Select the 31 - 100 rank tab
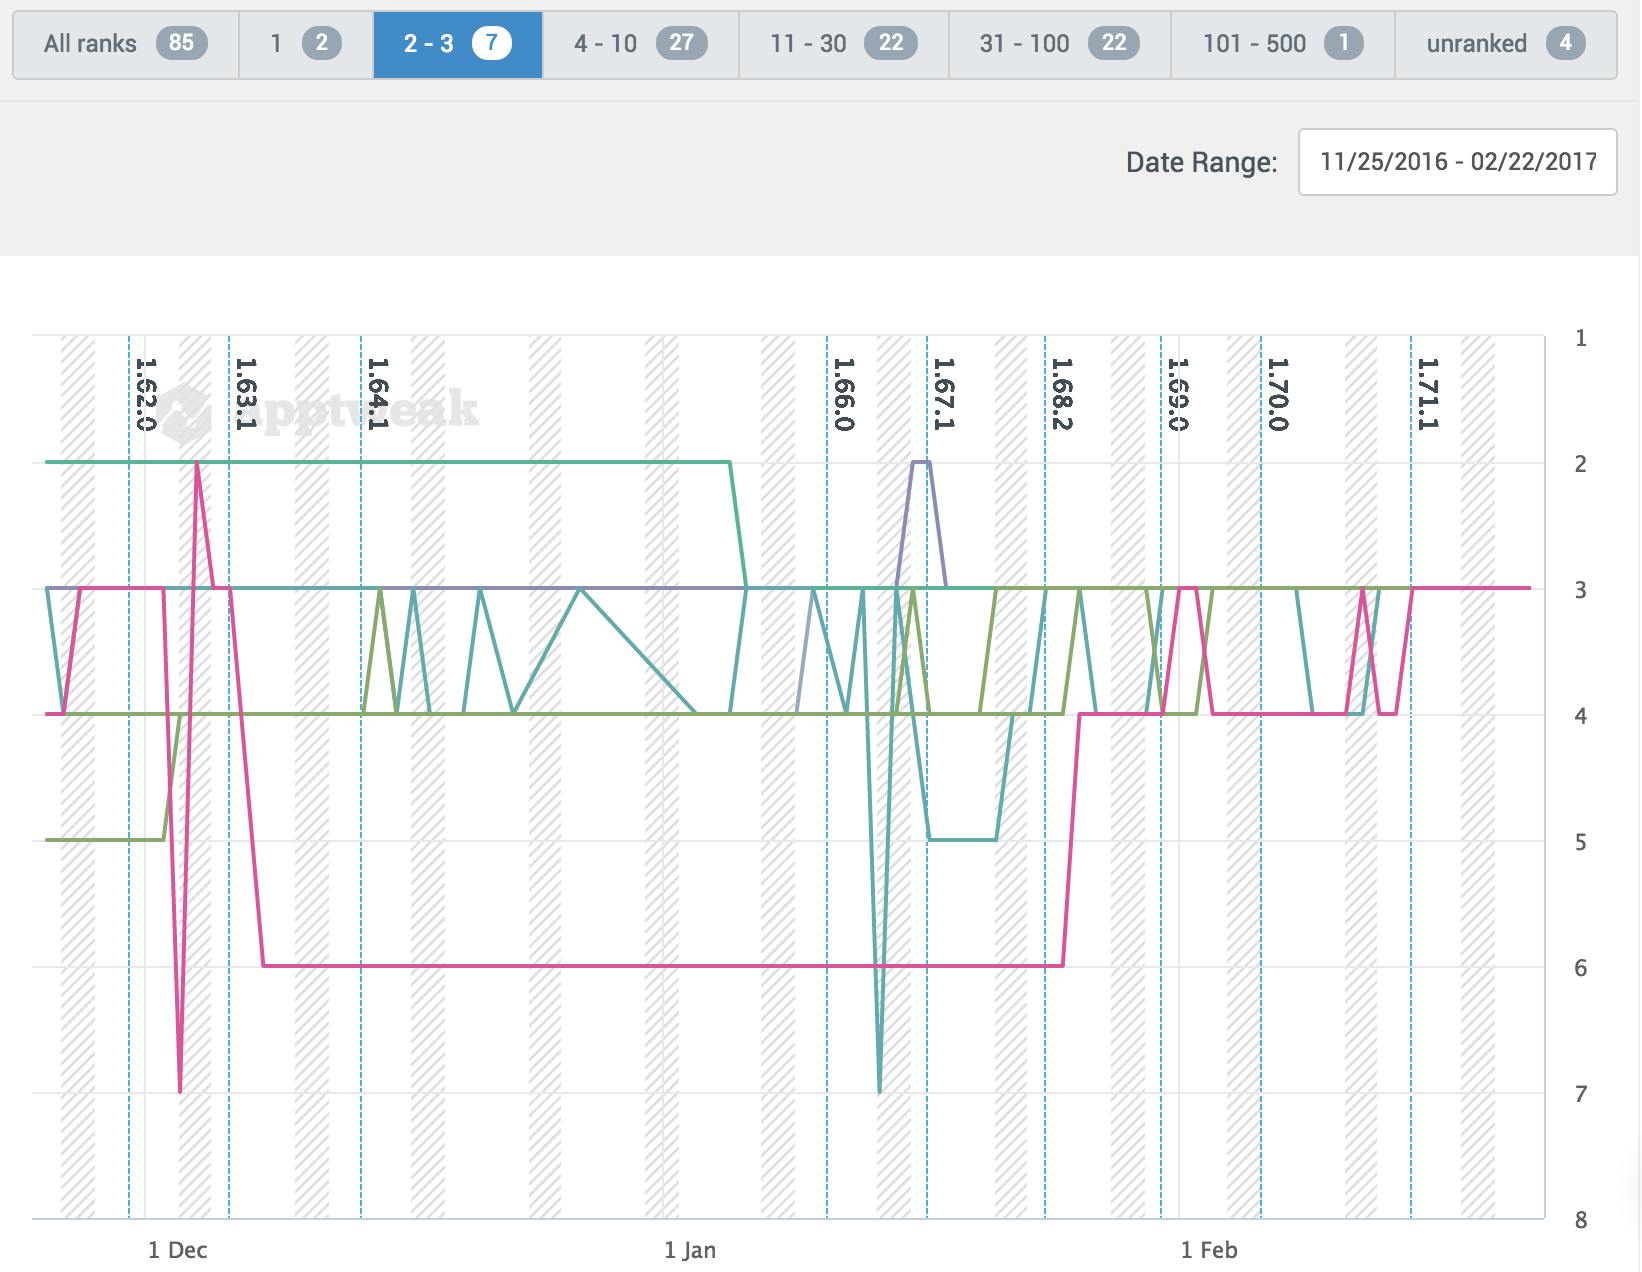This screenshot has width=1642, height=1272. (x=1059, y=44)
